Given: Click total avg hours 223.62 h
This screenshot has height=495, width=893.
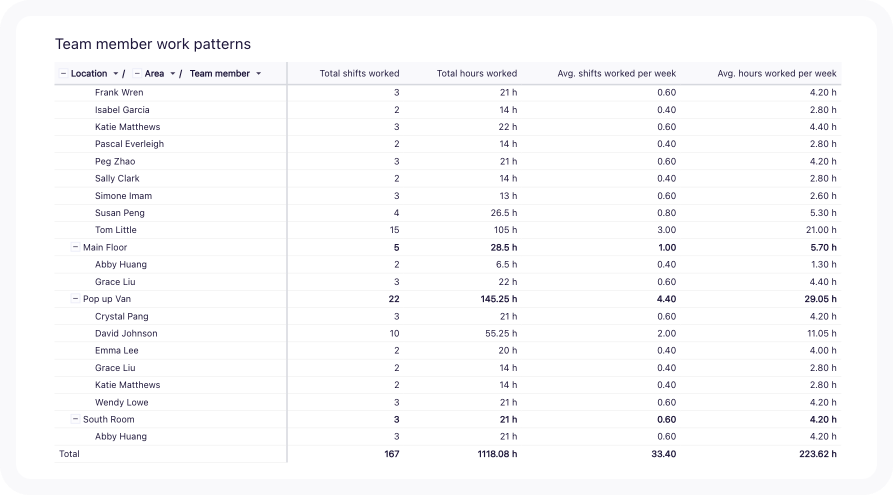Looking at the screenshot, I should click(x=818, y=454).
